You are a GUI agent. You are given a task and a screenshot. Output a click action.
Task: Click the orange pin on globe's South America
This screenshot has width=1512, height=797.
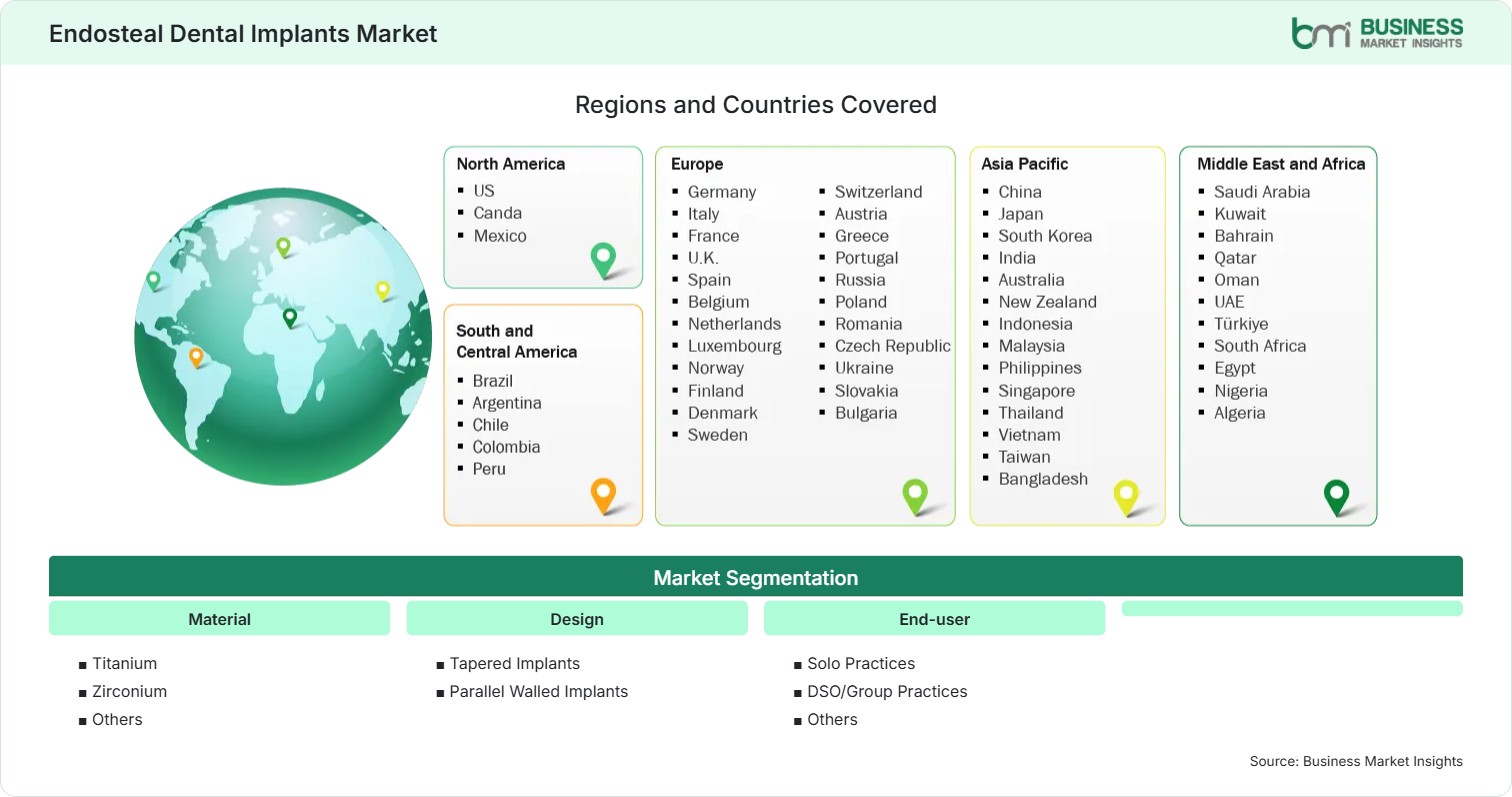pos(196,357)
